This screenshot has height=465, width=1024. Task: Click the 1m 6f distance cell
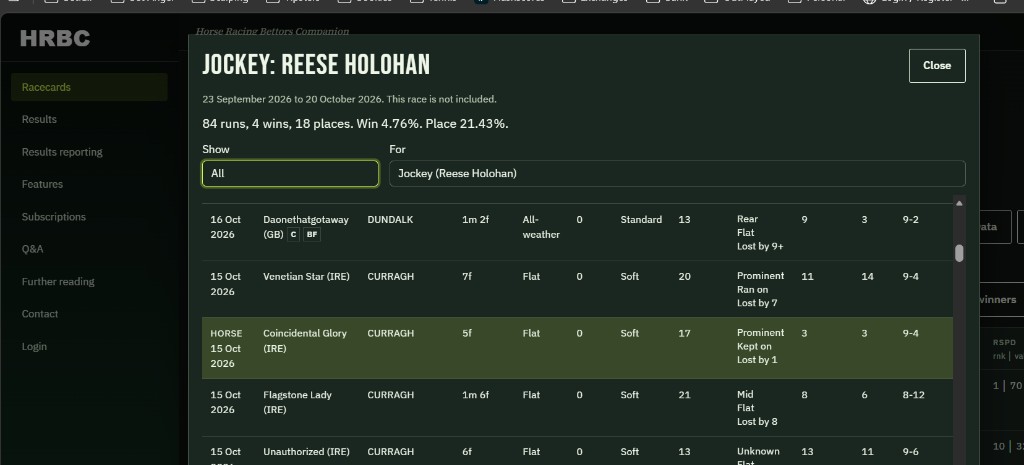point(475,394)
